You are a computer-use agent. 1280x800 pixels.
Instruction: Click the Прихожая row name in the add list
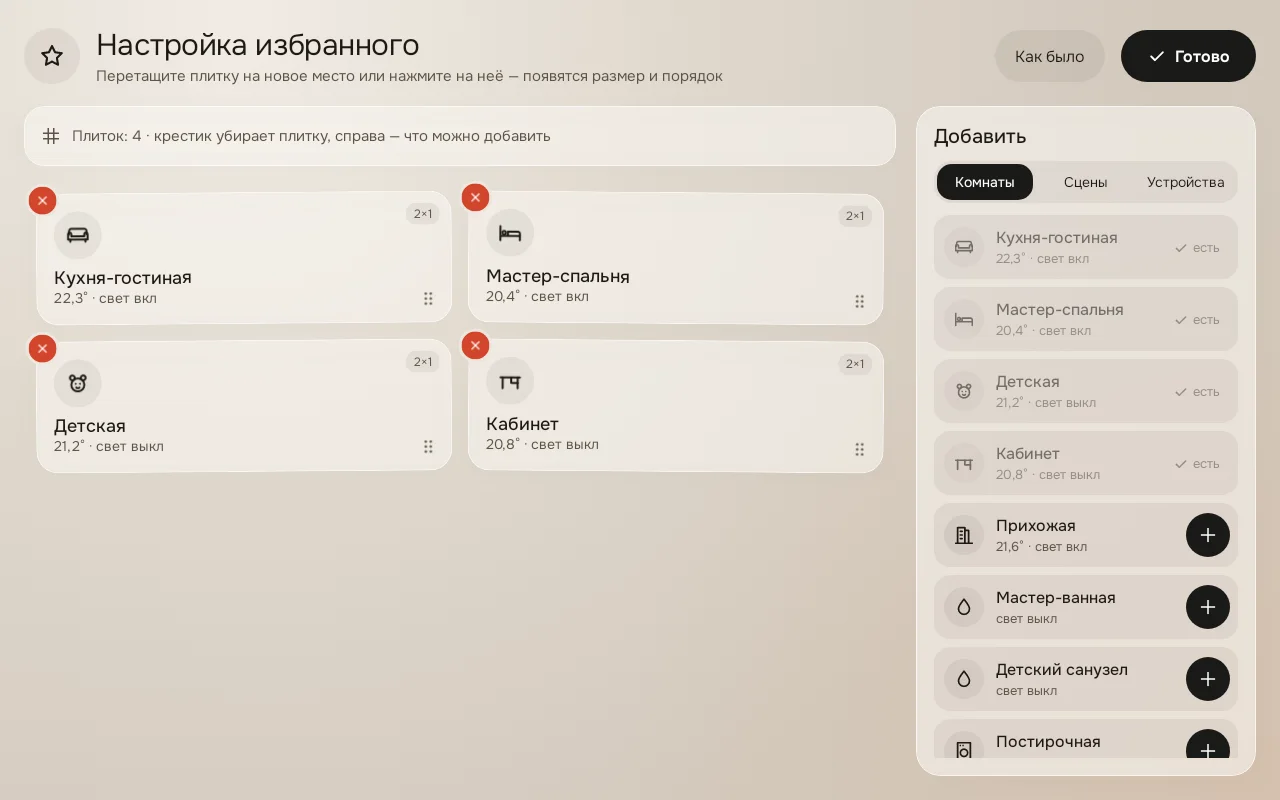coord(1036,526)
